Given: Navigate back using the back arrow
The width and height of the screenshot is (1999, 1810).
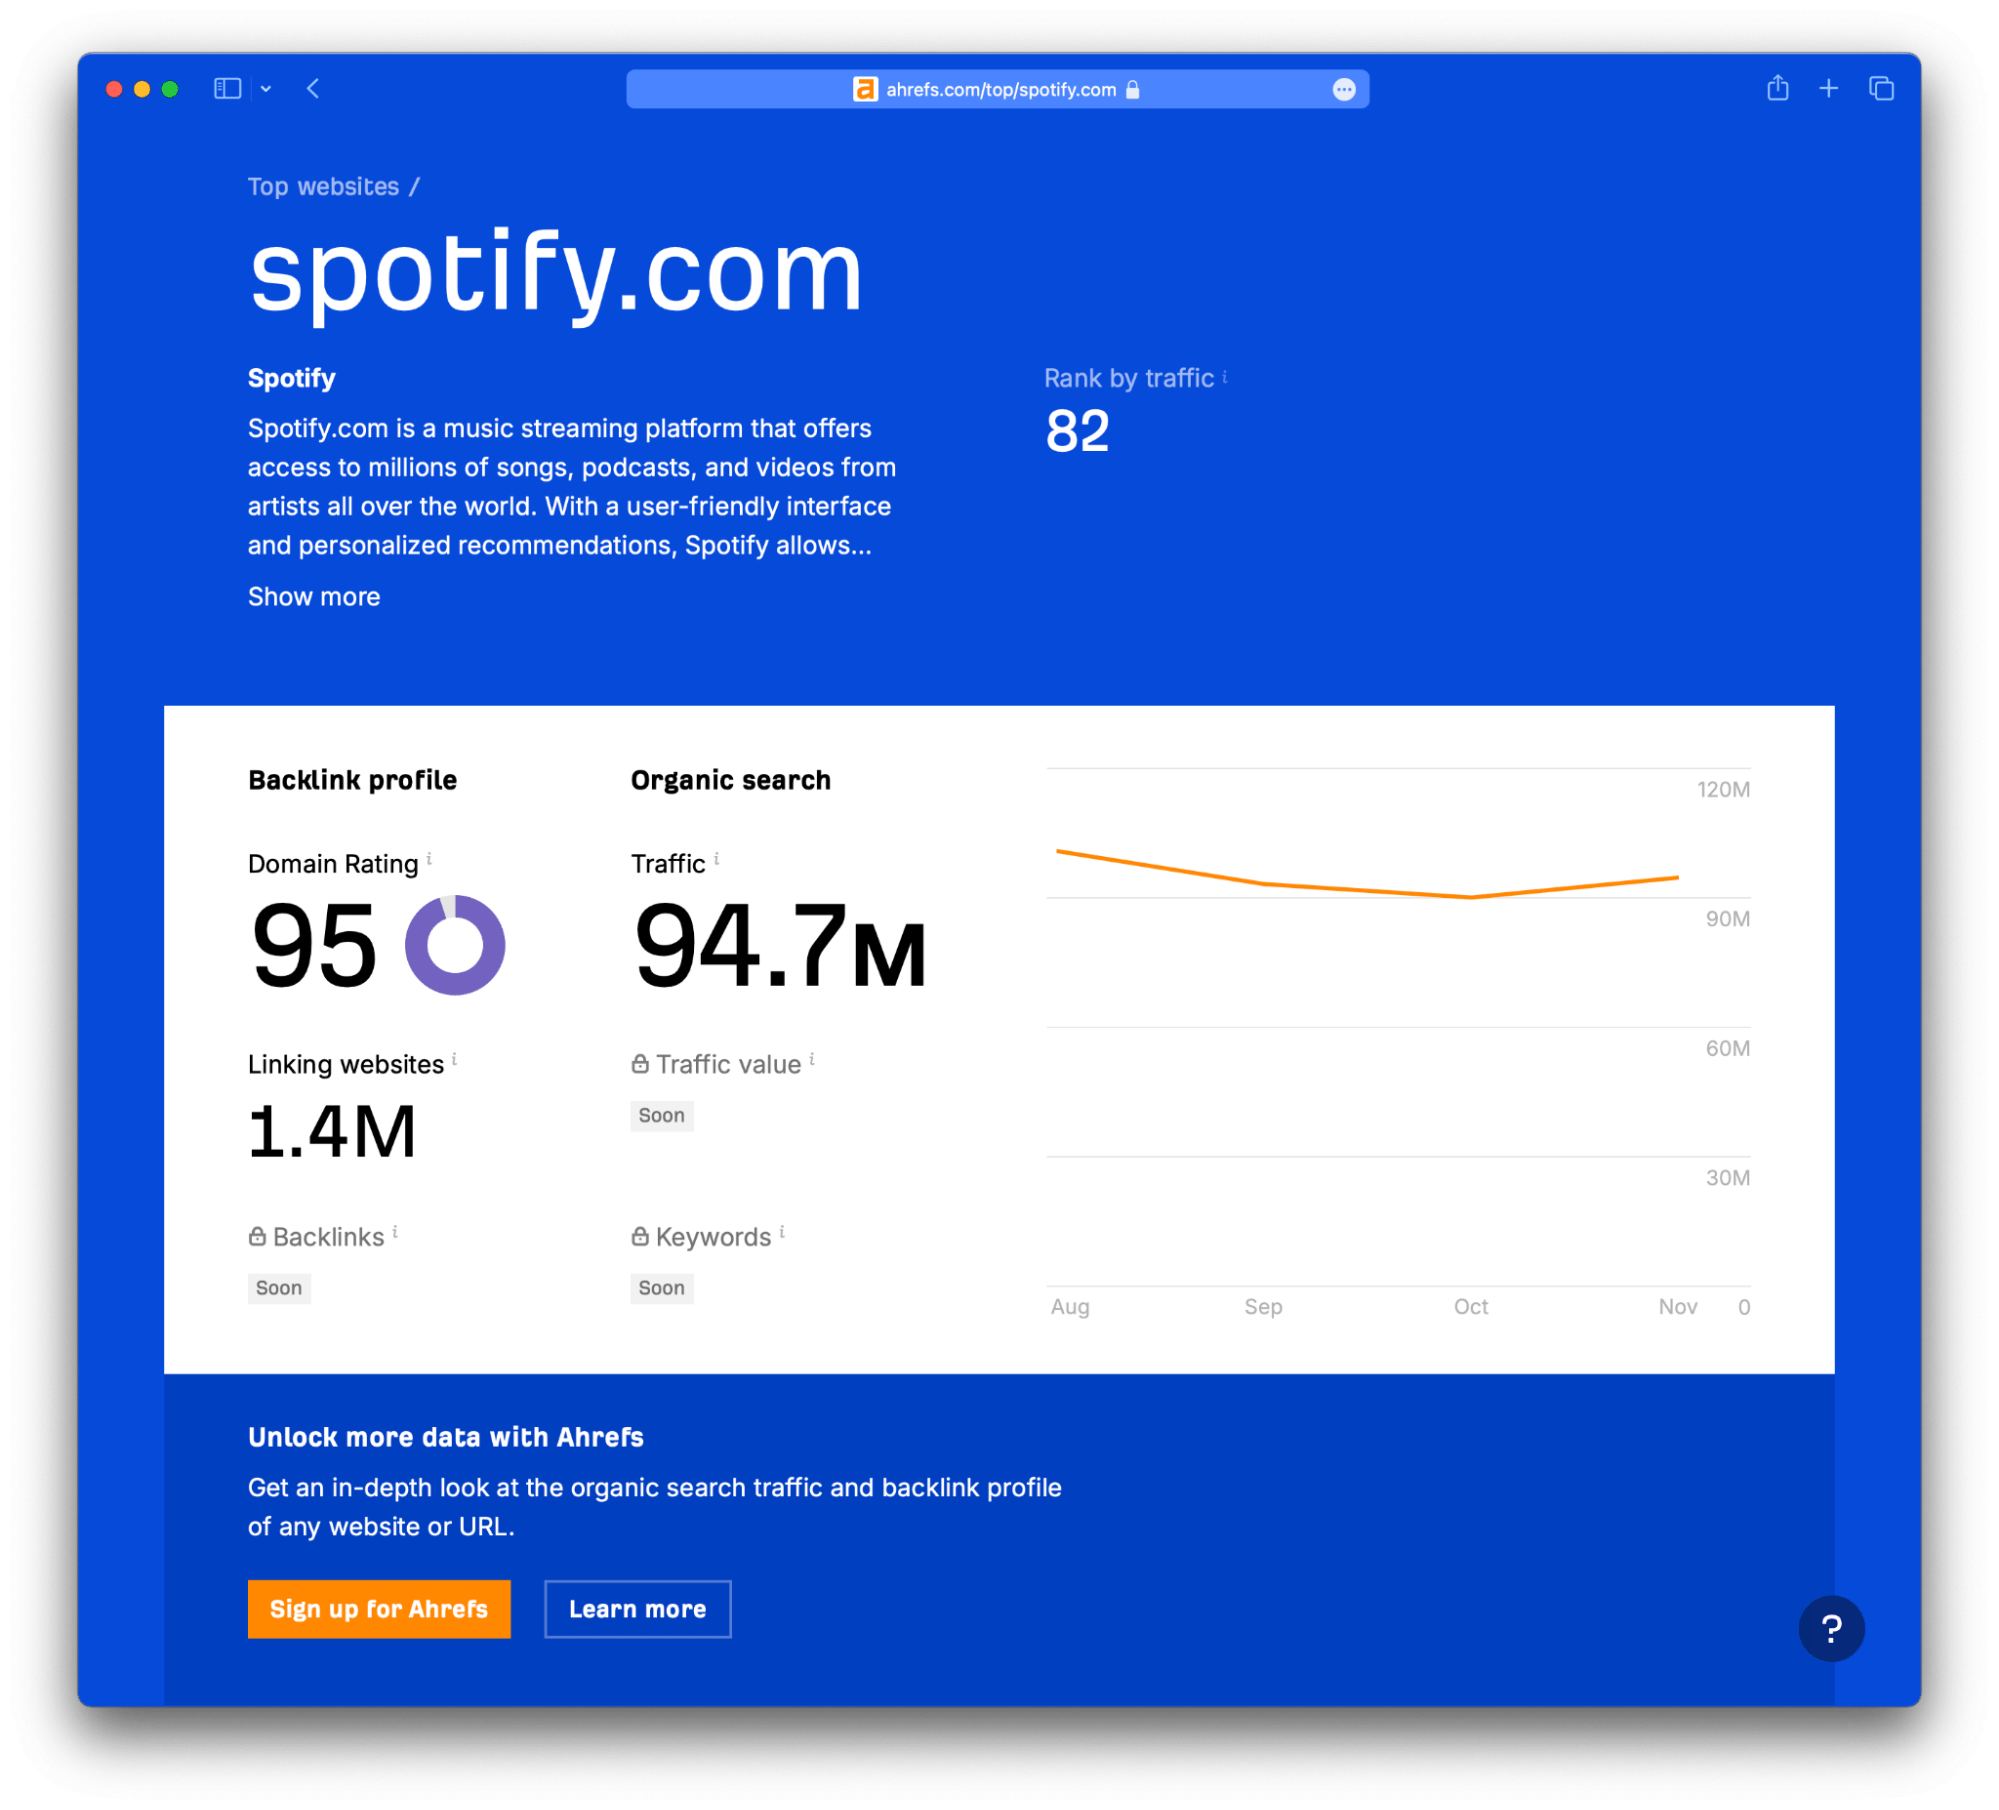Looking at the screenshot, I should [313, 89].
